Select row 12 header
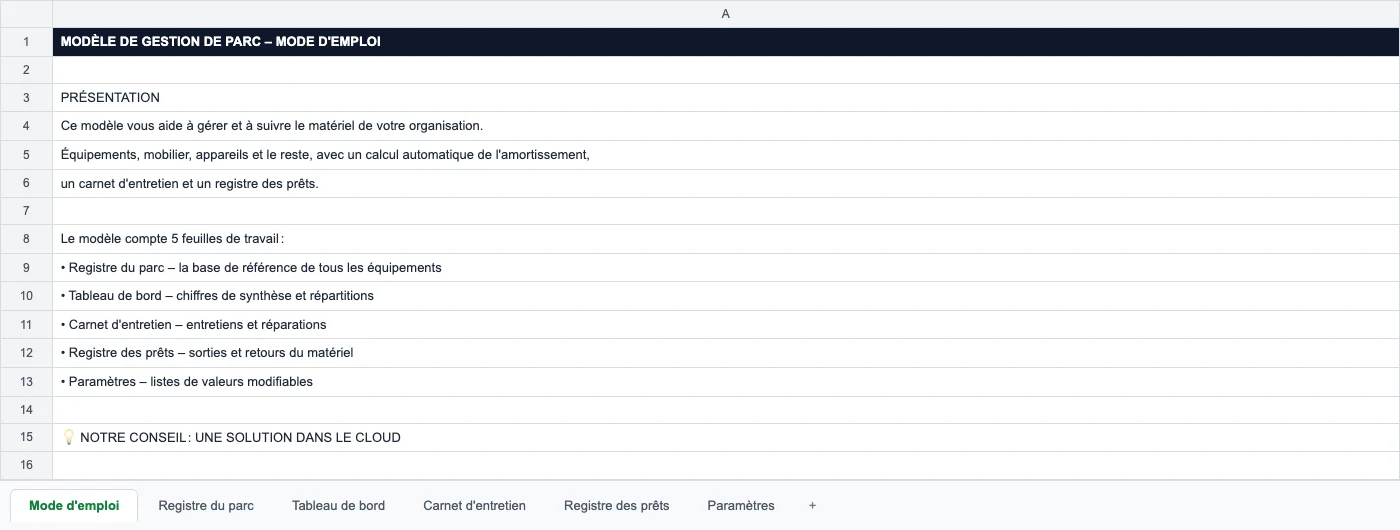1400x530 pixels. click(x=26, y=353)
